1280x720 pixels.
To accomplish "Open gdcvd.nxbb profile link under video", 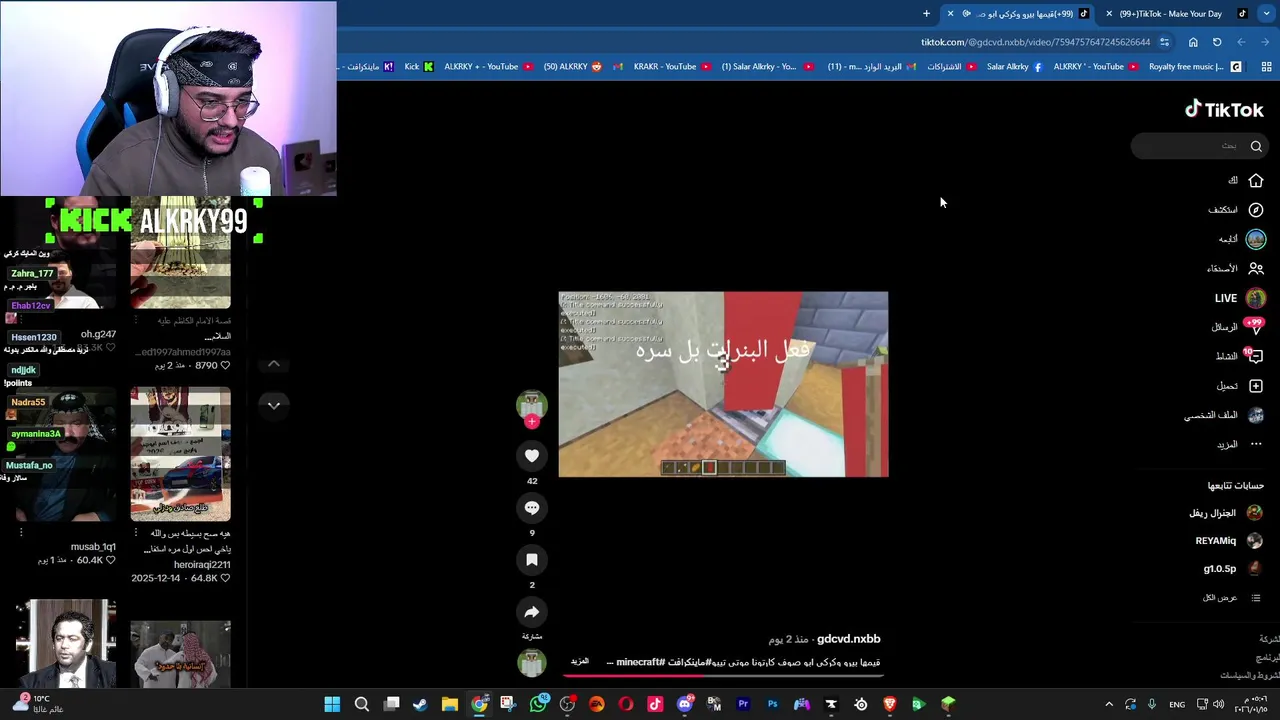I will point(848,639).
